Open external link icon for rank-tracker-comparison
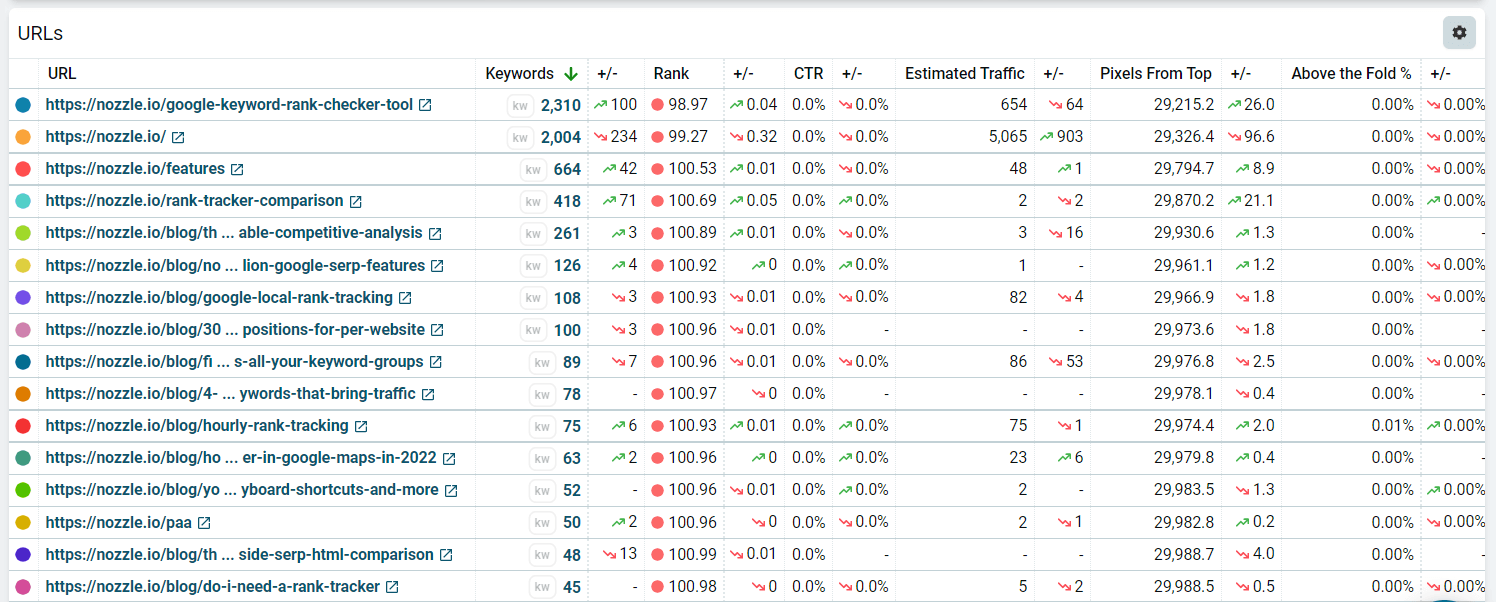This screenshot has width=1496, height=602. click(355, 201)
